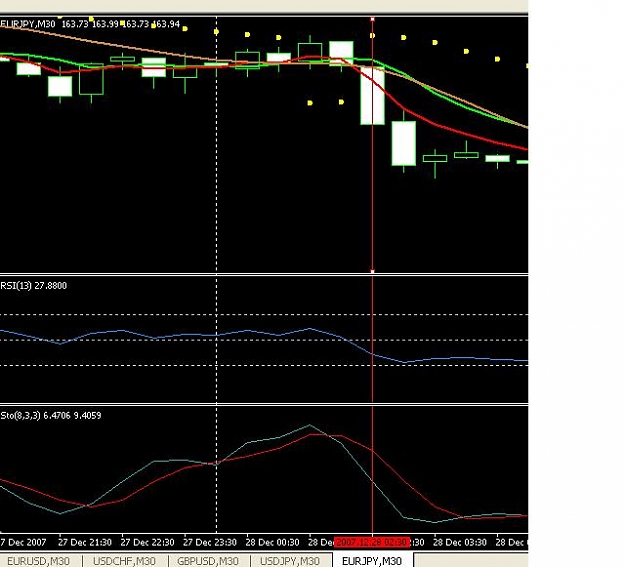Open the USDCHF,M30 chart tab
Screen dimensions: 625x567
tap(124, 561)
